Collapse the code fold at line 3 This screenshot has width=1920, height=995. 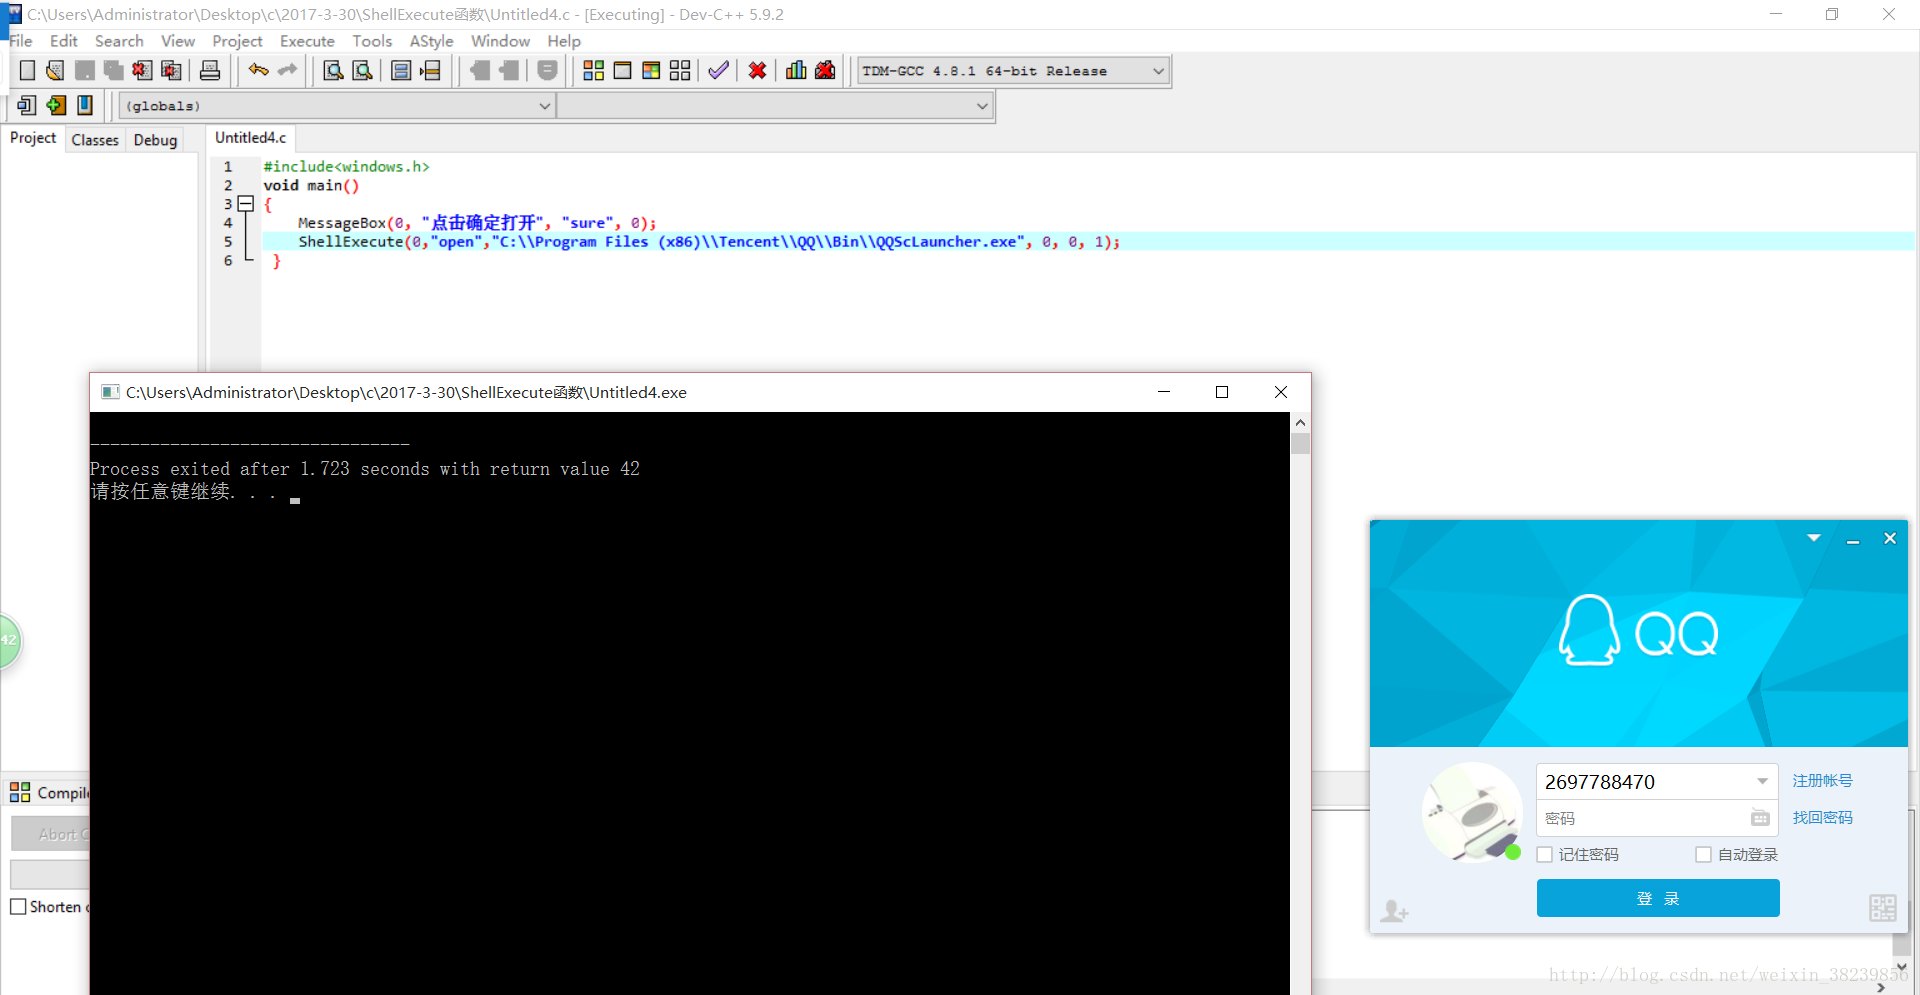(x=246, y=204)
